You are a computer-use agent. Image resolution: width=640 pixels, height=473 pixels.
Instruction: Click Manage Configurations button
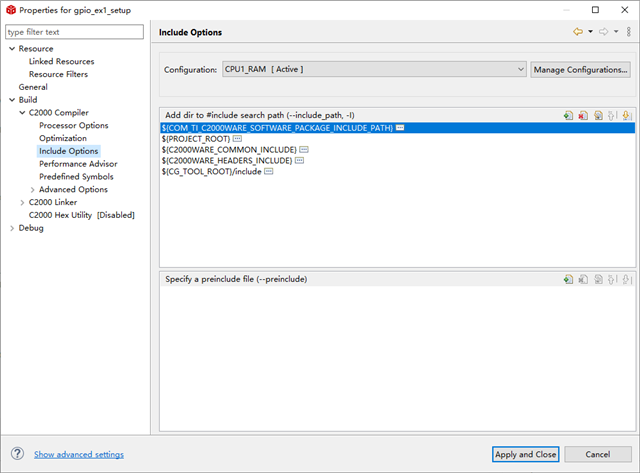581,69
